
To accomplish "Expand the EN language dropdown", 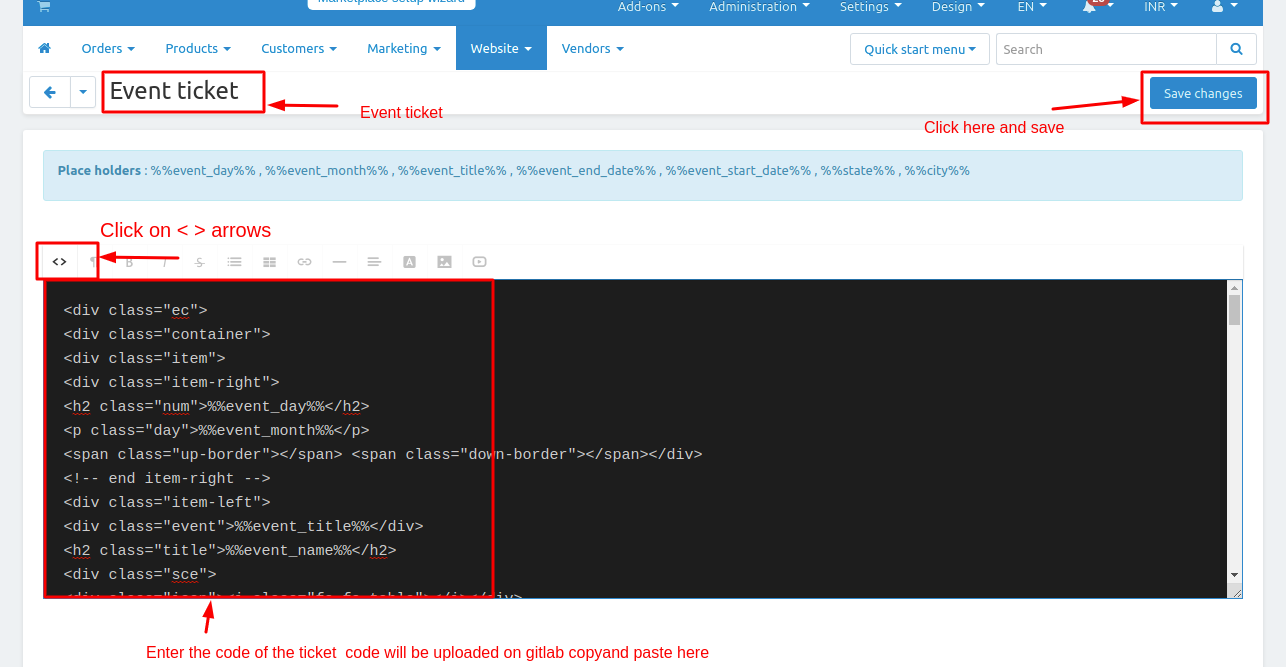I will 1032,7.
